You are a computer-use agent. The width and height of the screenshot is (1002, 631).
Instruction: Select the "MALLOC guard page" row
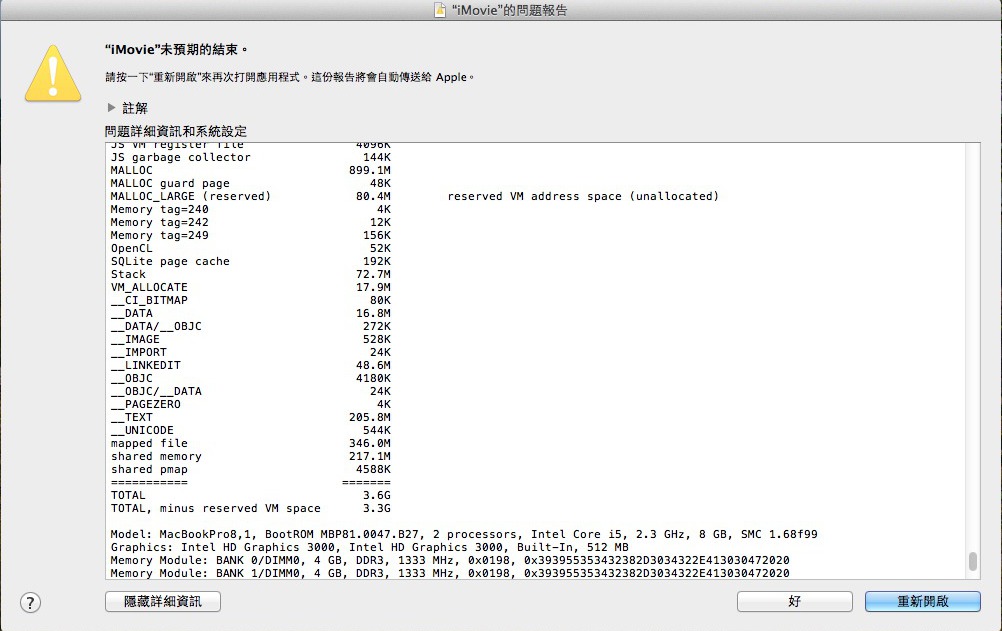250,183
